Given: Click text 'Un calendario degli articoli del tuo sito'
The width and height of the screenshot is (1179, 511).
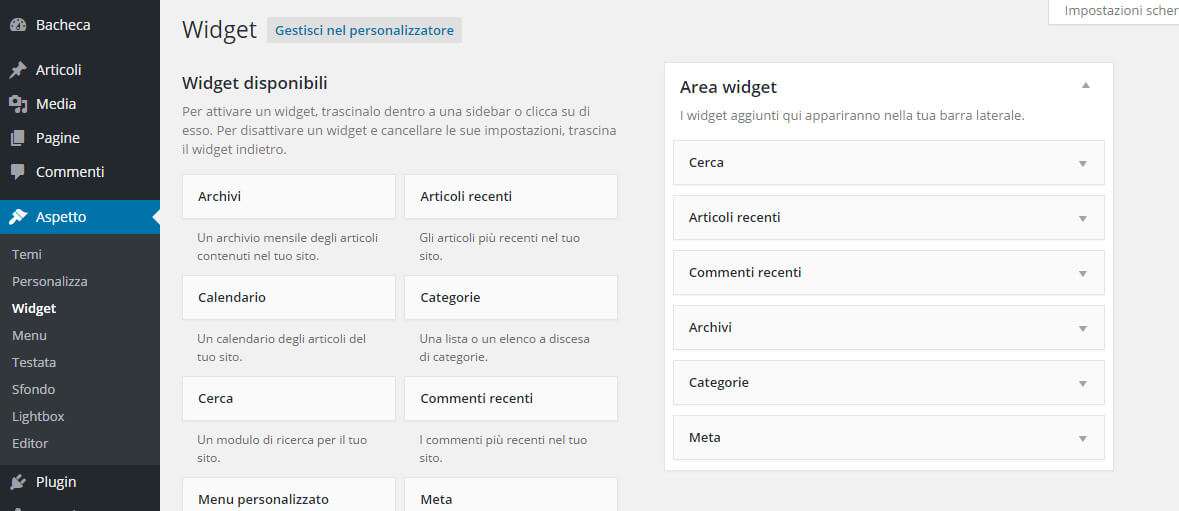Looking at the screenshot, I should pyautogui.click(x=281, y=348).
